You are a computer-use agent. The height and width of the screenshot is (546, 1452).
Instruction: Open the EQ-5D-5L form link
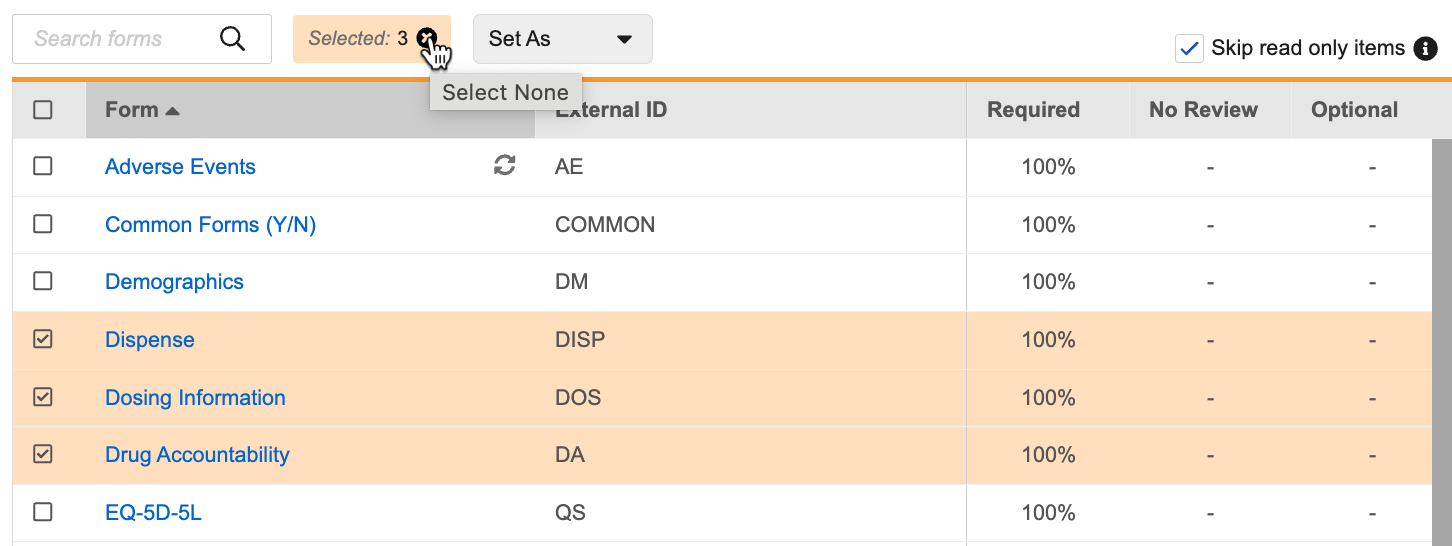pyautogui.click(x=153, y=513)
